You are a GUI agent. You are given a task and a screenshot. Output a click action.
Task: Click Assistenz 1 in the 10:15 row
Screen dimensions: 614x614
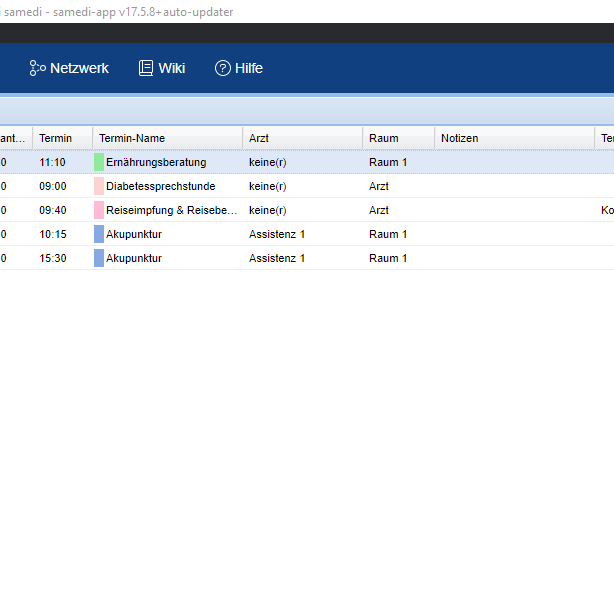point(277,234)
